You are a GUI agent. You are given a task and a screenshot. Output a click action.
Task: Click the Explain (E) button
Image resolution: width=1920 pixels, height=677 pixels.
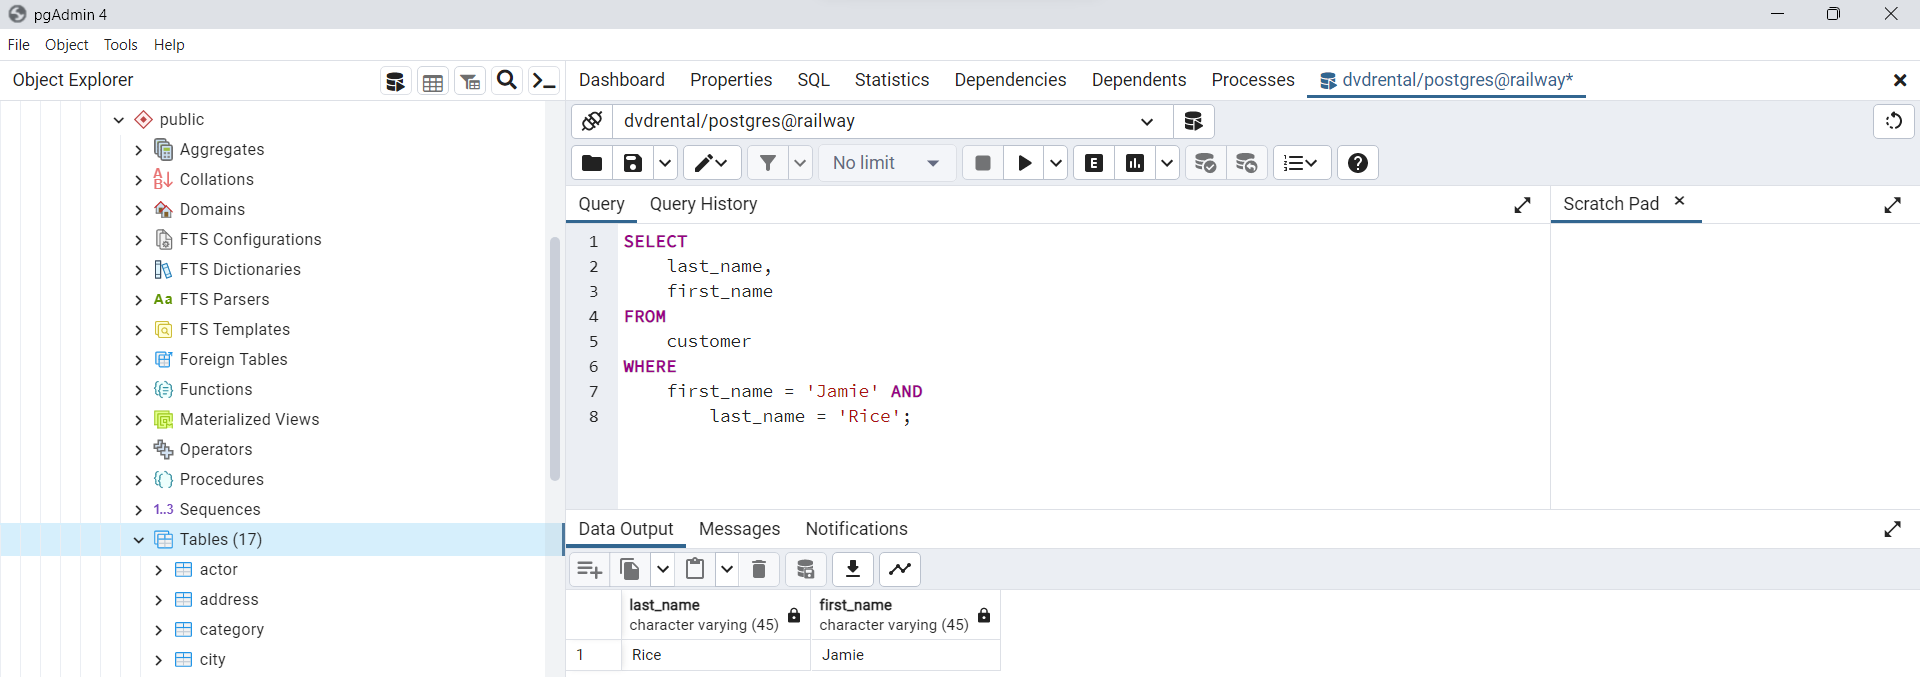(1095, 163)
